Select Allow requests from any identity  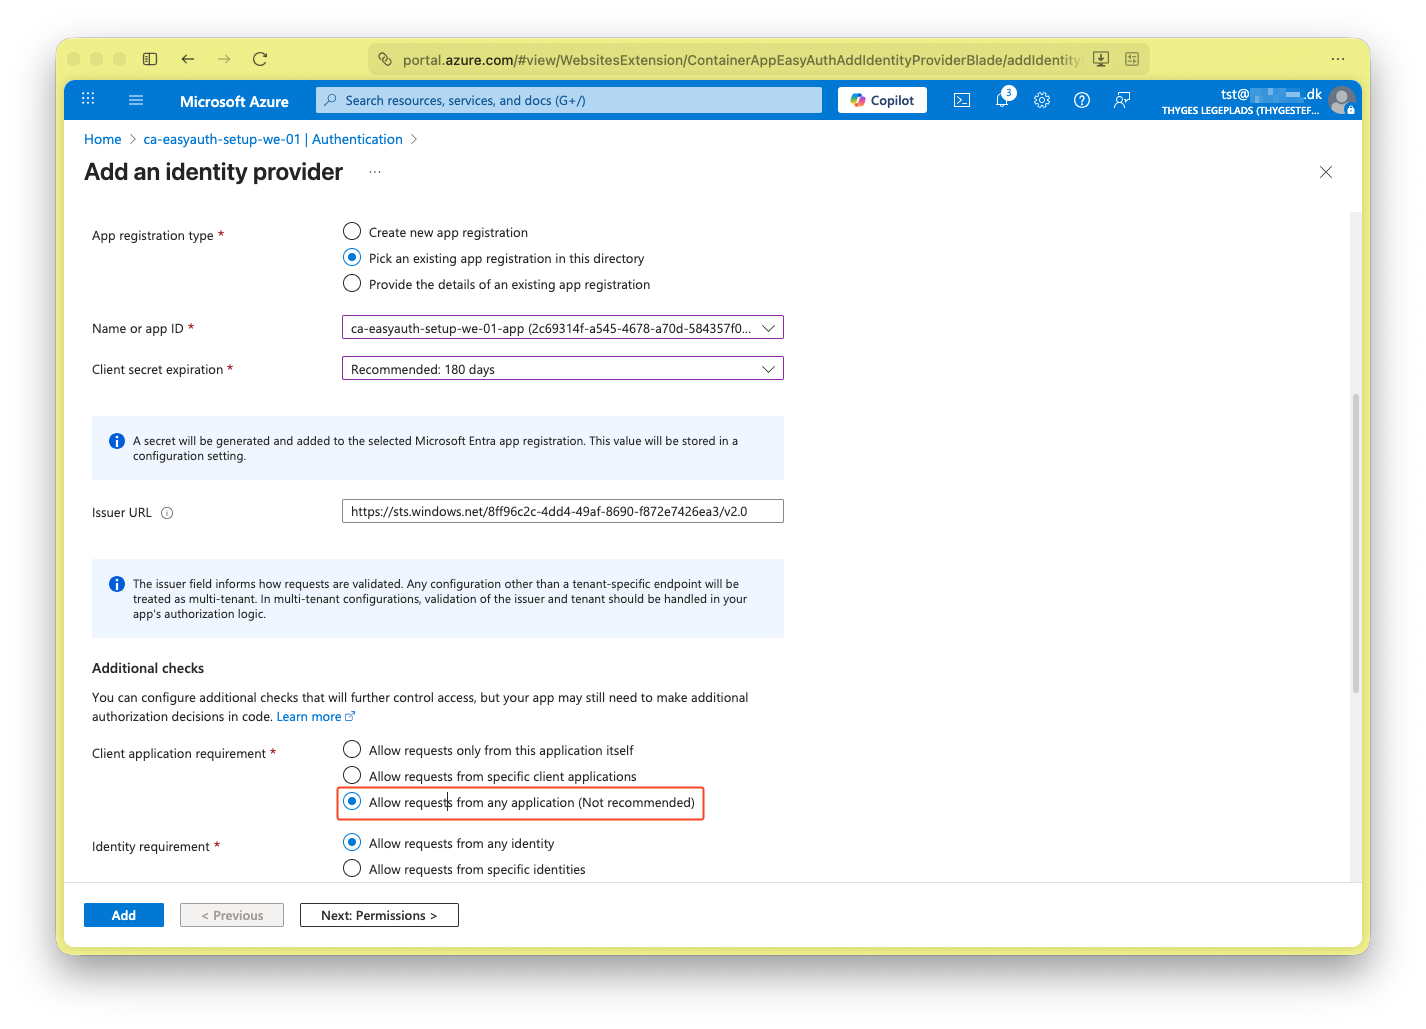352,842
